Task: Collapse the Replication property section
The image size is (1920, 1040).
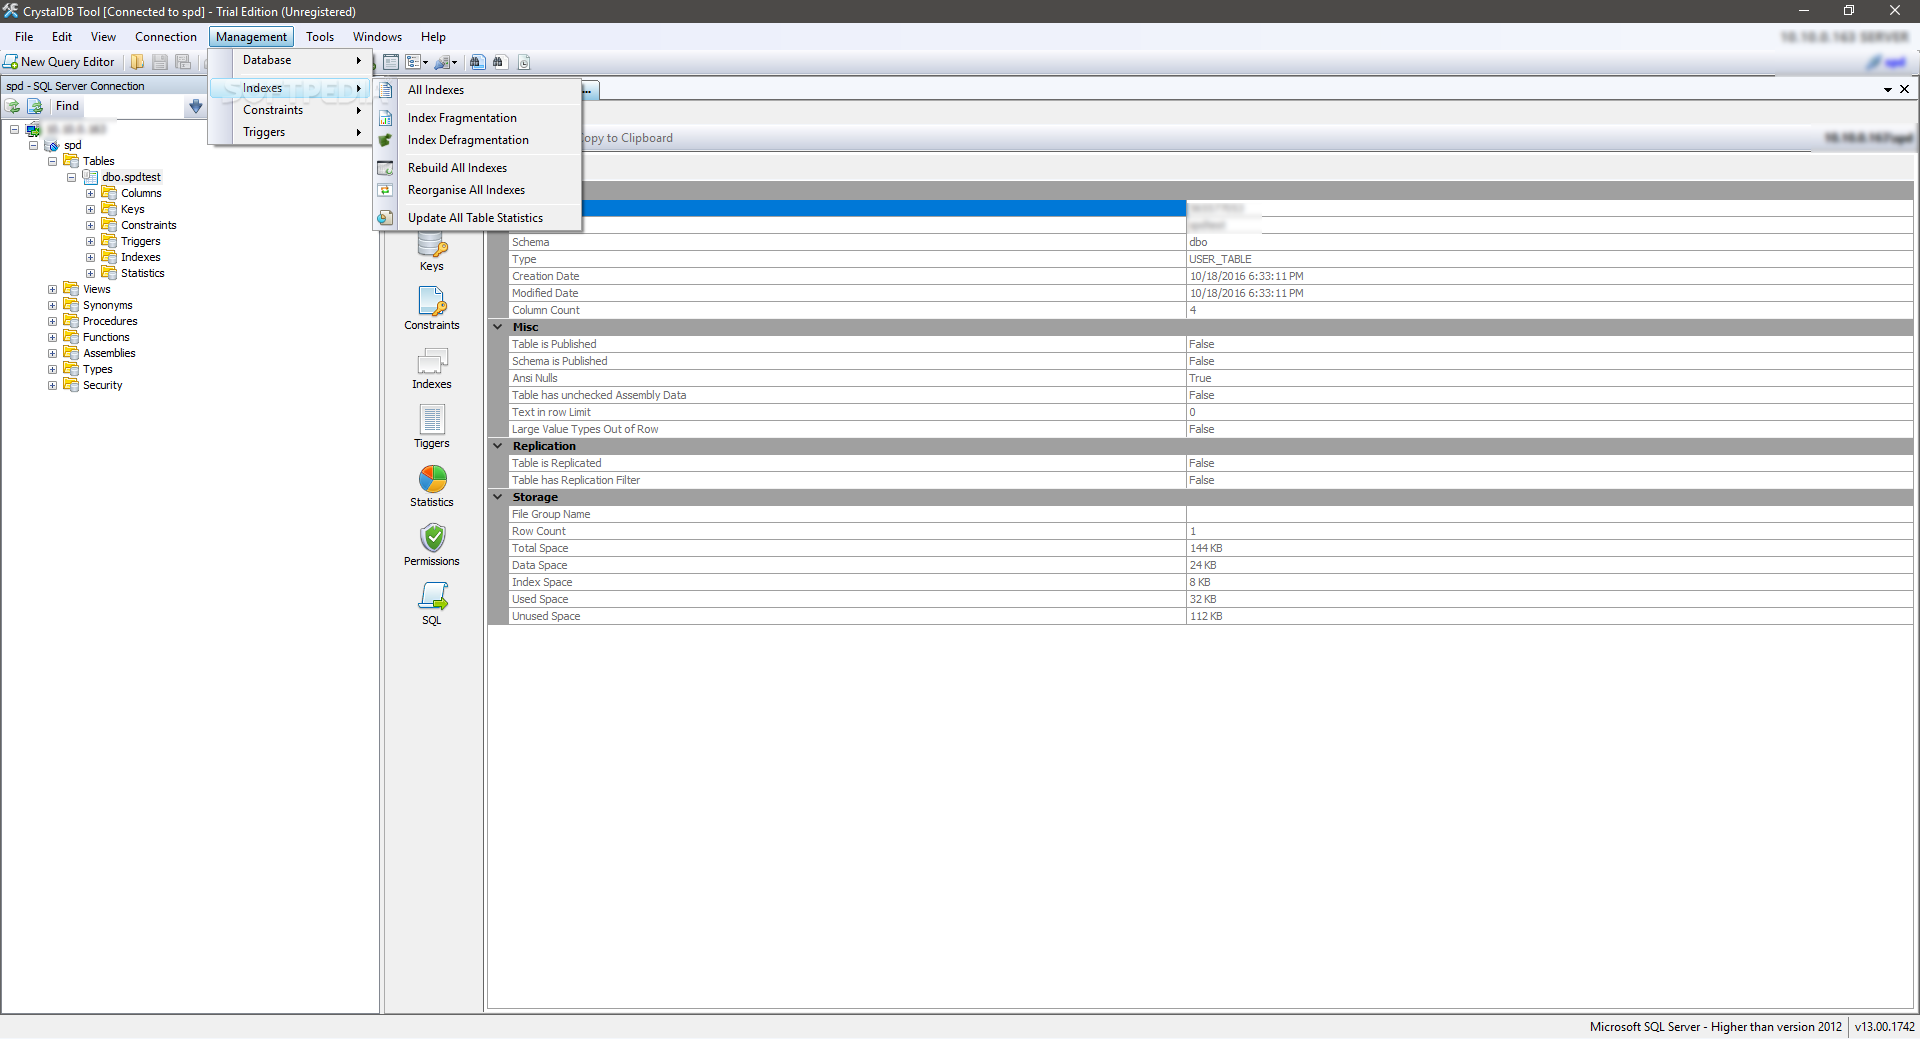Action: tap(497, 446)
